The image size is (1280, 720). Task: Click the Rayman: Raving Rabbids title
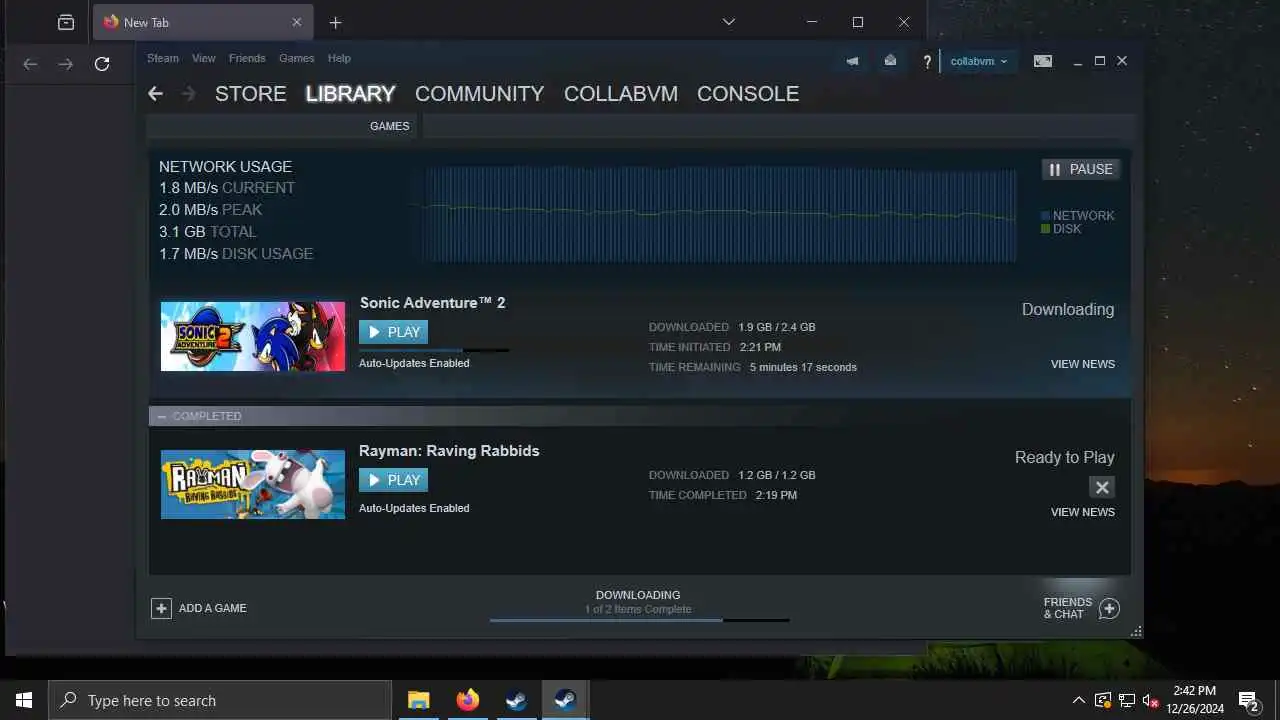coord(449,450)
